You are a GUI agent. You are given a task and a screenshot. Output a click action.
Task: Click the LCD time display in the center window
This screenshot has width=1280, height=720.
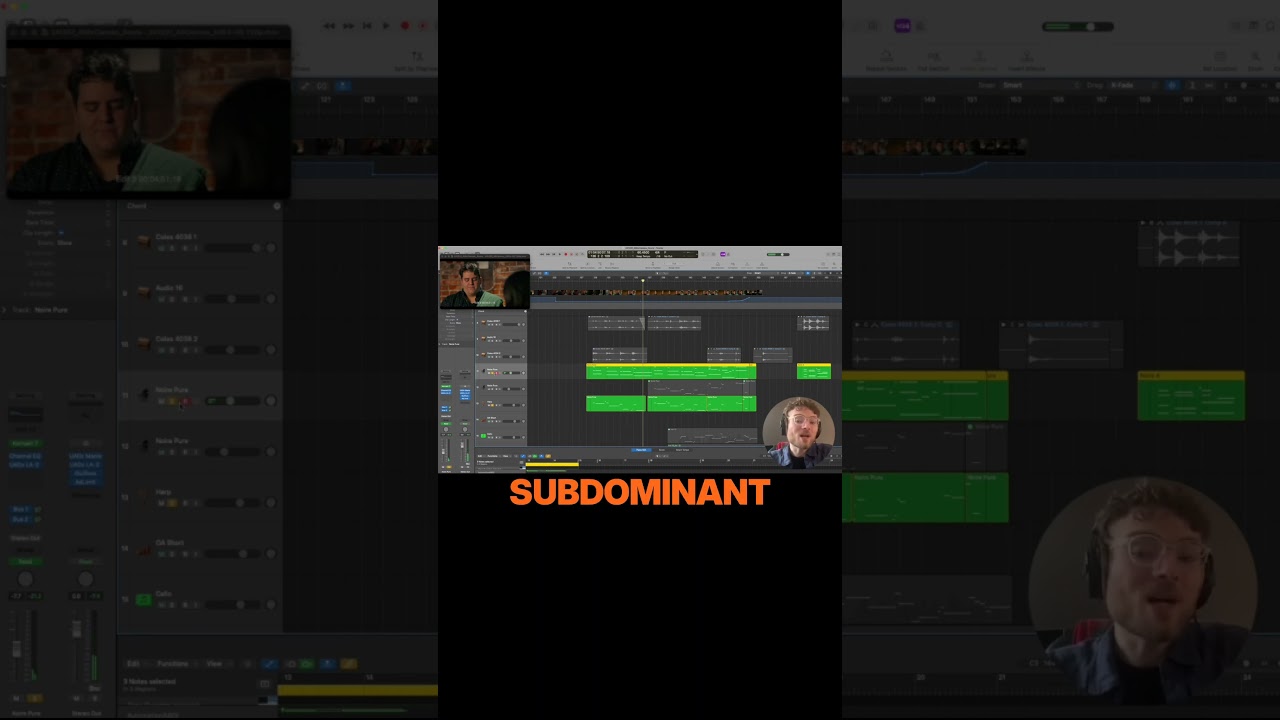click(643, 254)
